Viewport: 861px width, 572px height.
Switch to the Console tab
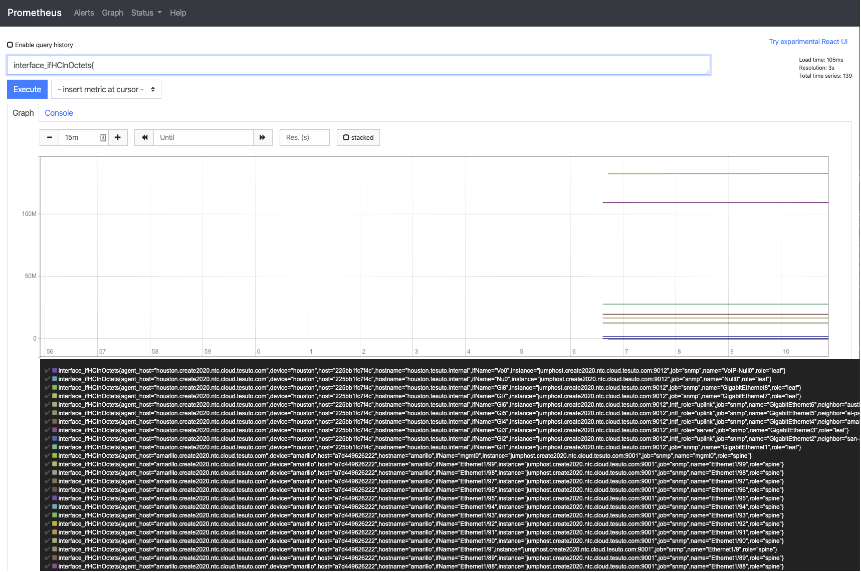pyautogui.click(x=59, y=113)
